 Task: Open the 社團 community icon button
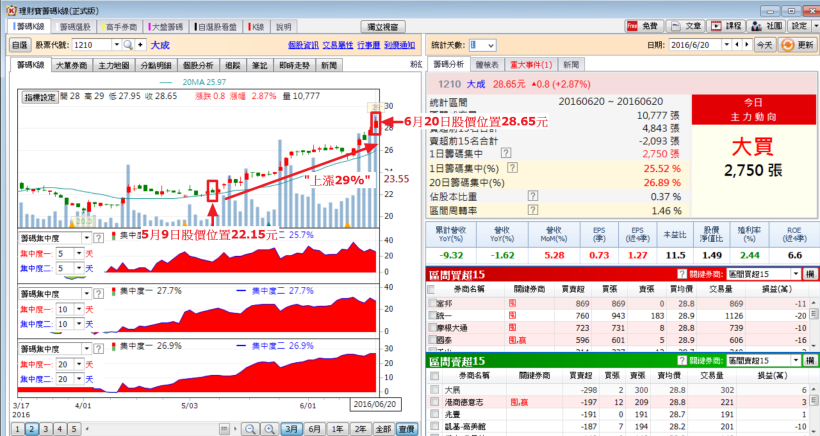tap(767, 26)
